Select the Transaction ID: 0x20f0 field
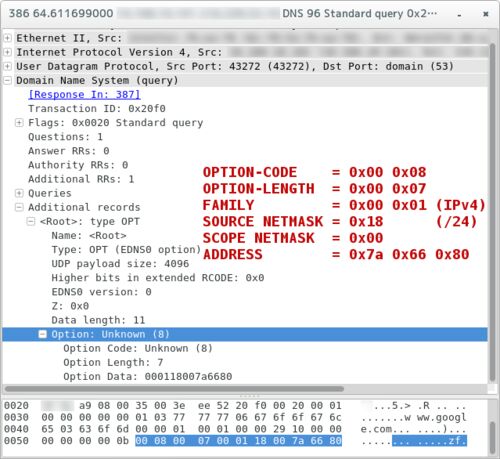This screenshot has height=459, width=500. (97, 109)
